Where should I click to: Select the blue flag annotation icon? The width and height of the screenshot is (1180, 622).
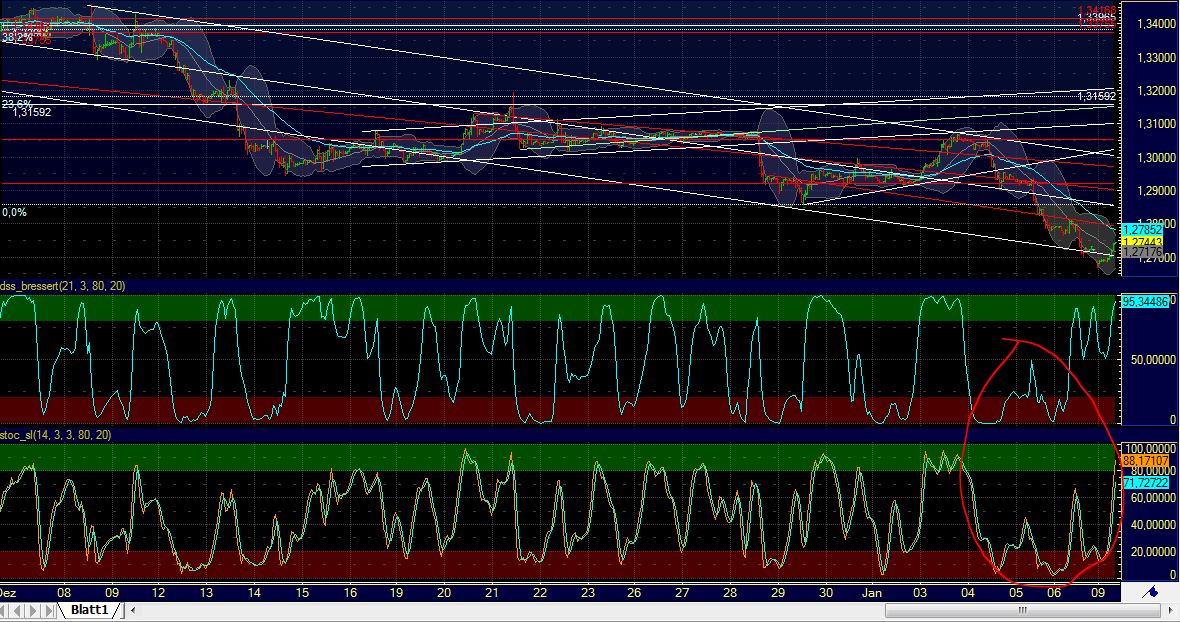[x=1150, y=592]
